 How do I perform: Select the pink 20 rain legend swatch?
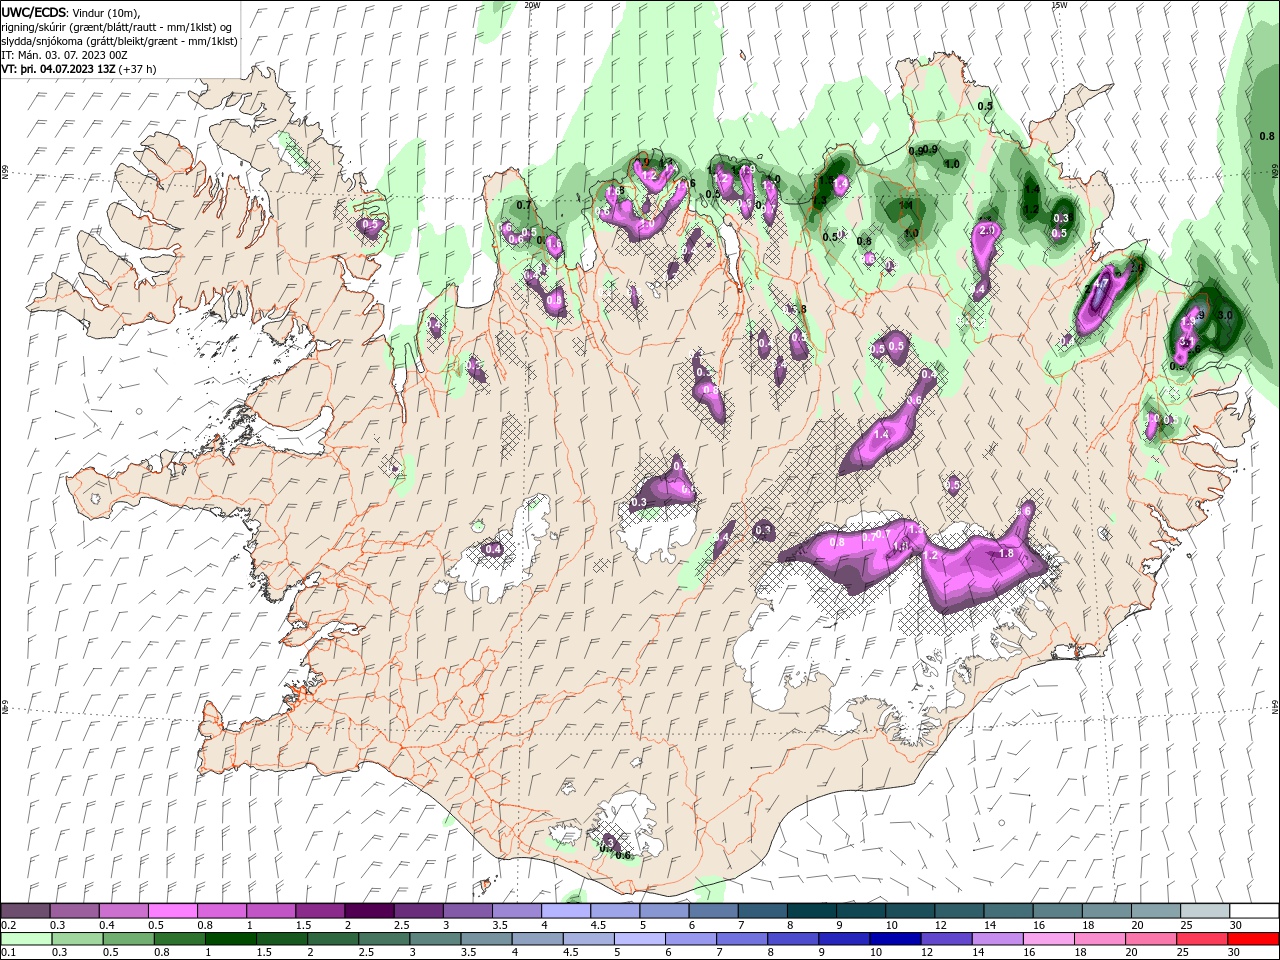click(1150, 939)
